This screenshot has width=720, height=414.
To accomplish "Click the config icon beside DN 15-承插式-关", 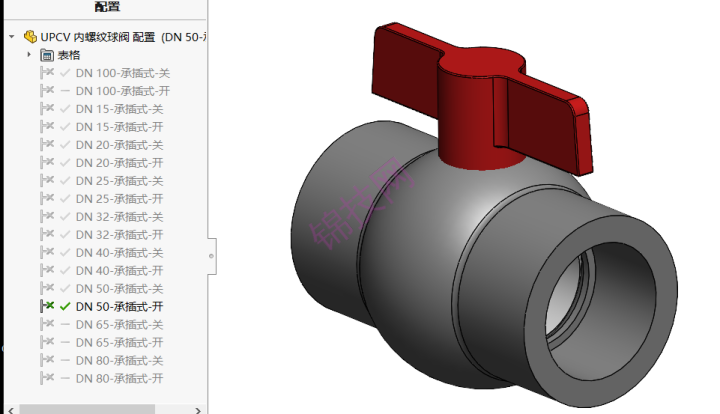I will (47, 108).
